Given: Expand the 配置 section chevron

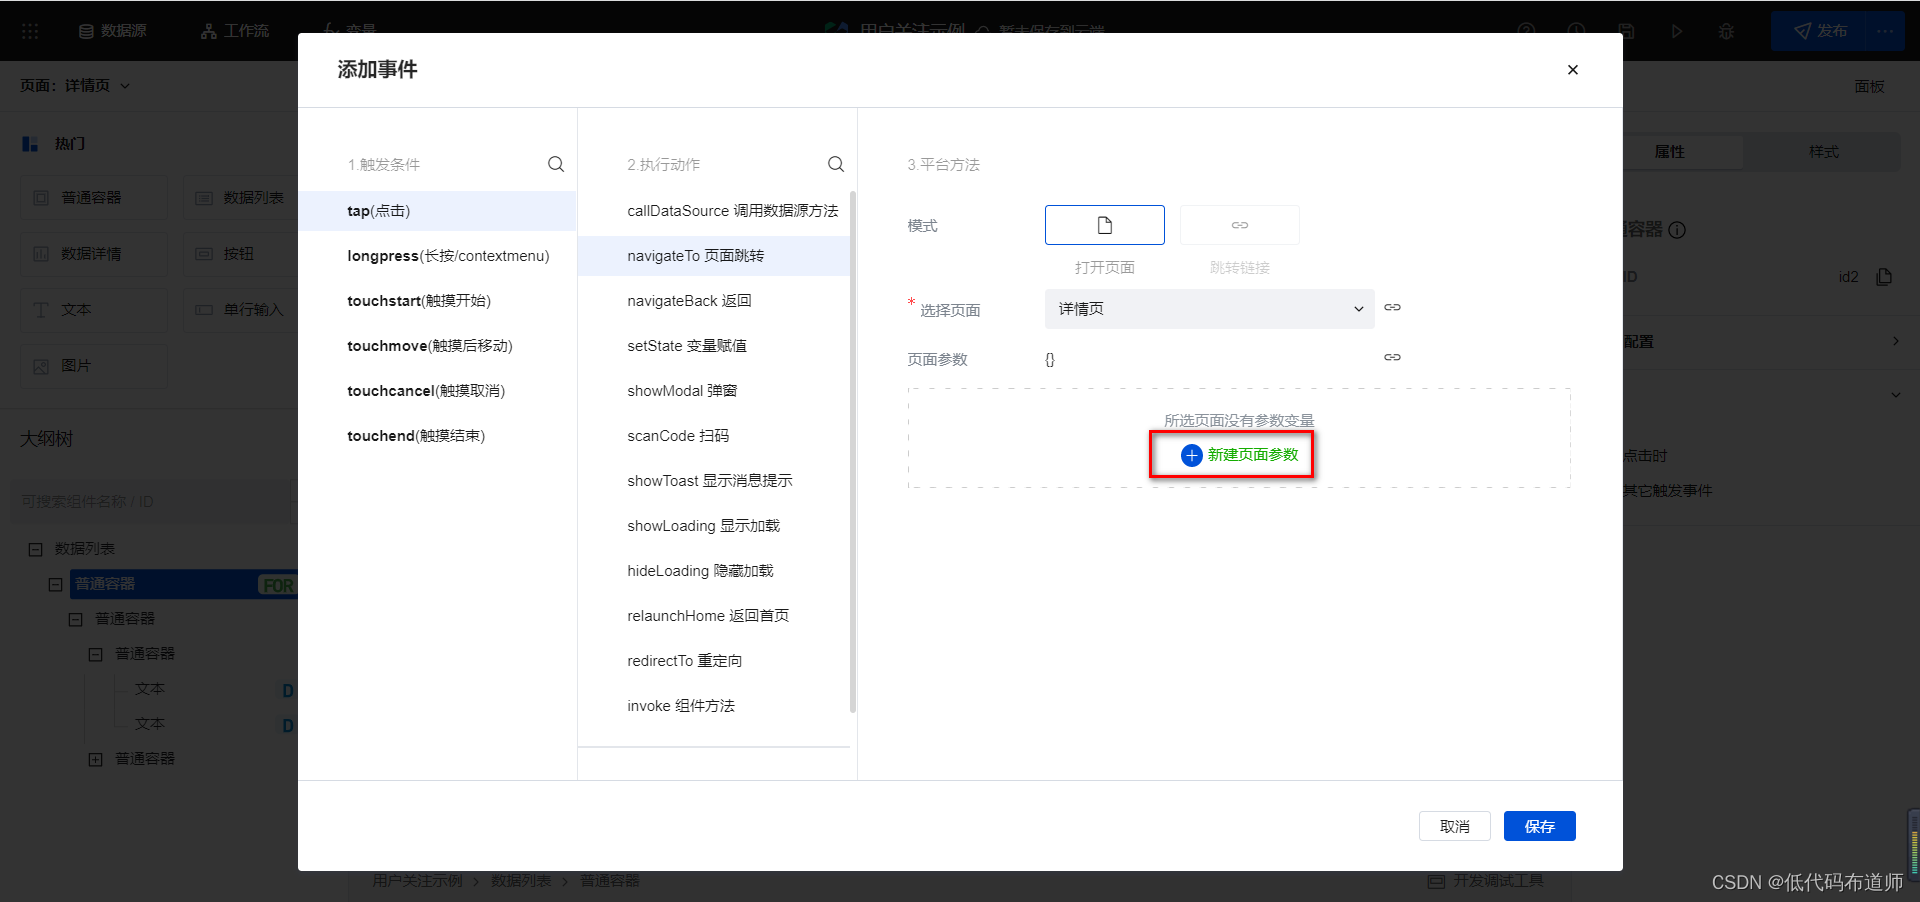Looking at the screenshot, I should point(1896,341).
